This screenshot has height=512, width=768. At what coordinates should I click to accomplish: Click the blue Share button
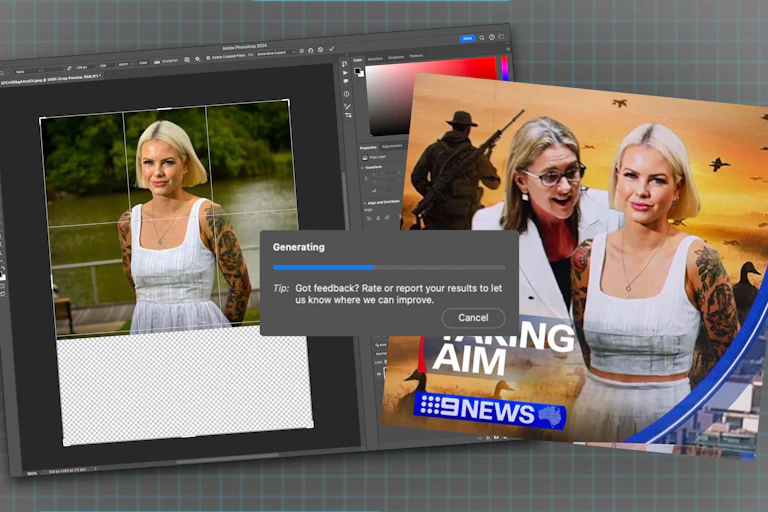click(467, 38)
